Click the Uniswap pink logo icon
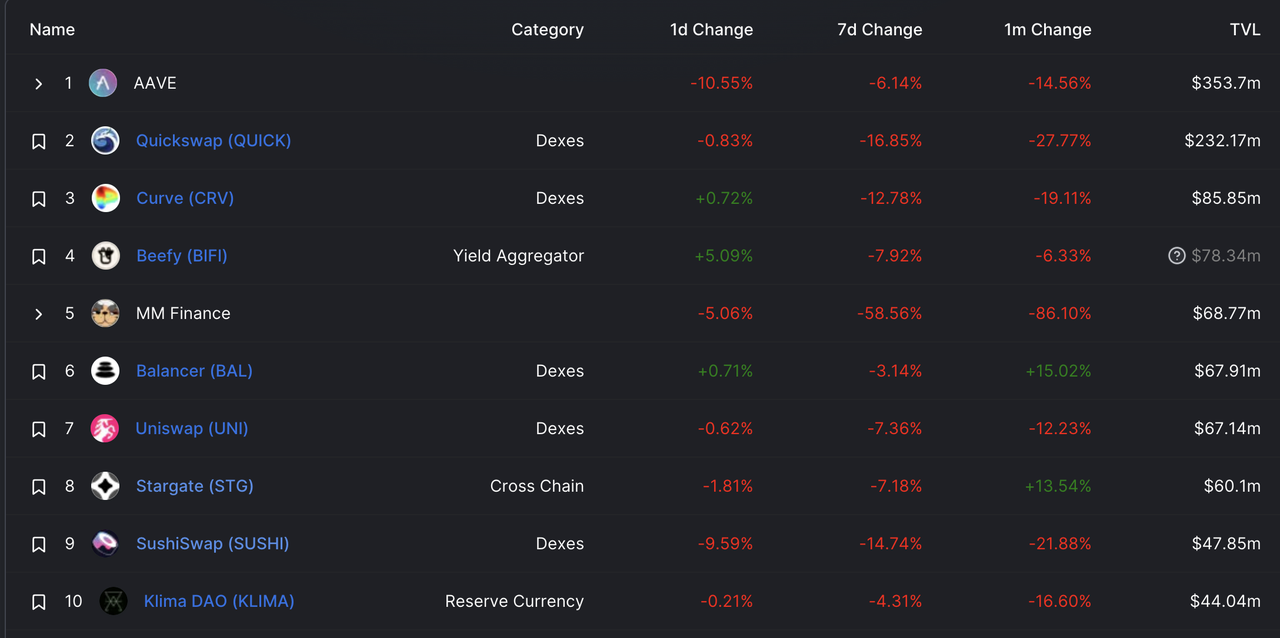Screen dimensions: 1280x638 [x=105, y=429]
